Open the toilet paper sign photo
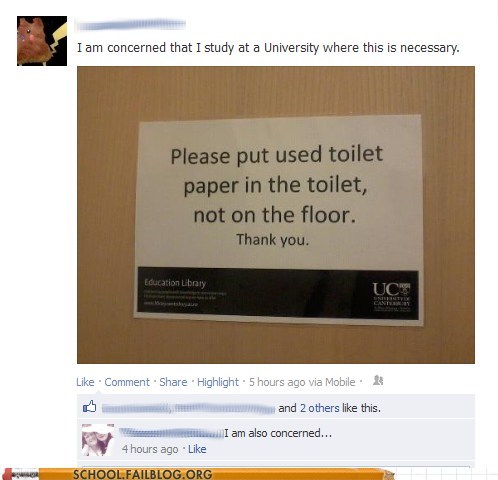The width and height of the screenshot is (498, 480). coord(276,215)
